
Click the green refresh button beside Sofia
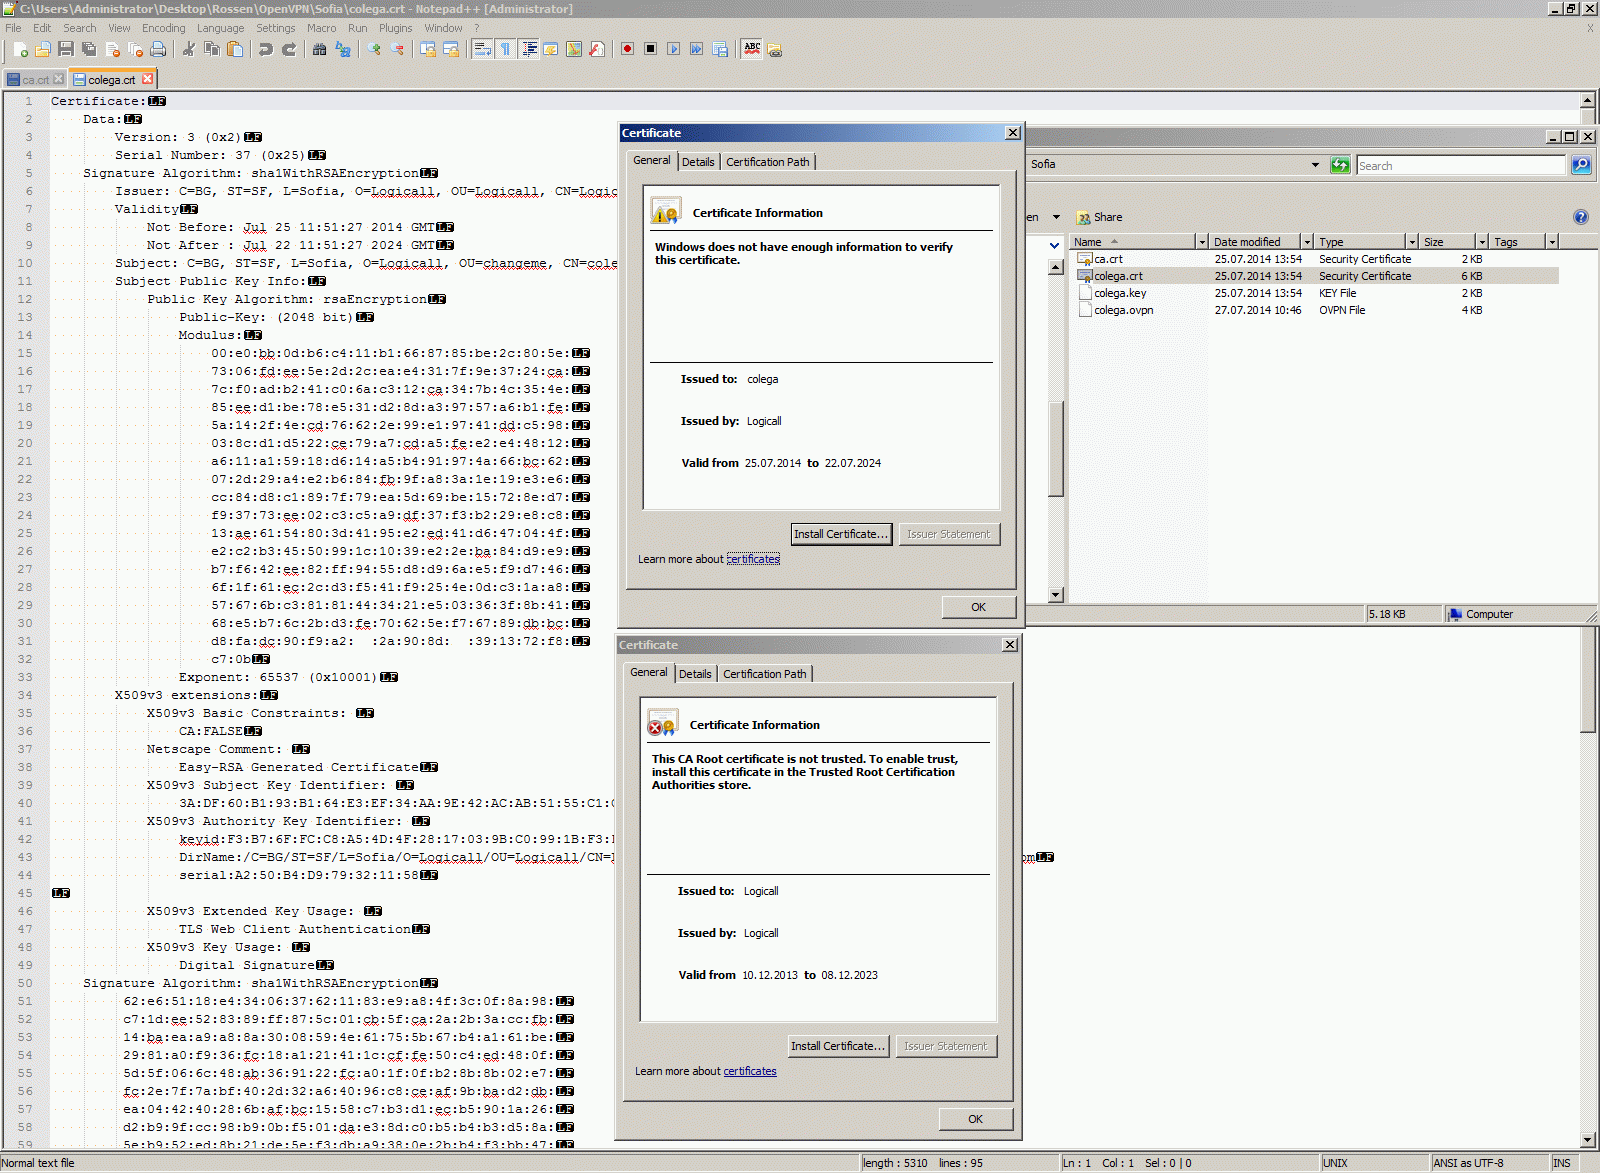click(1340, 165)
